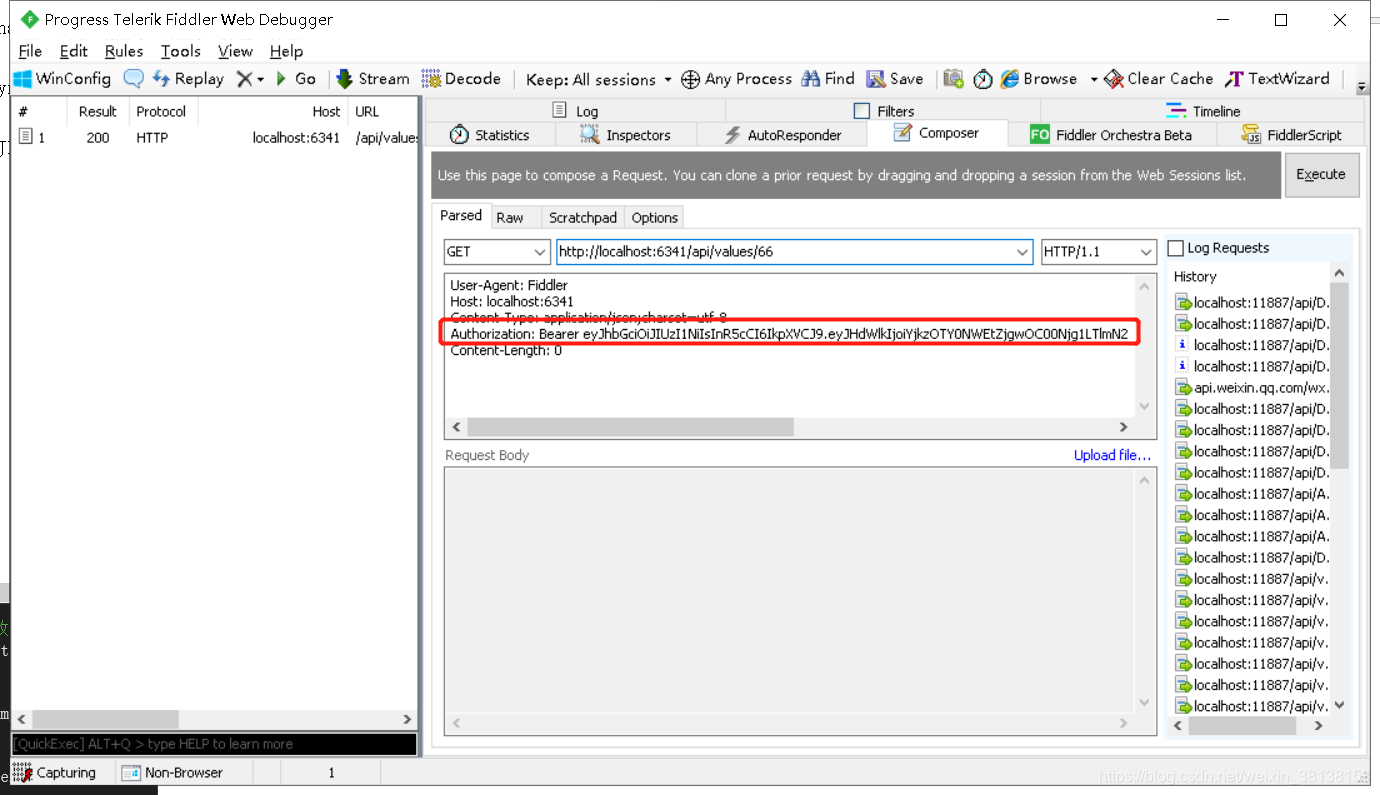1380x795 pixels.
Task: Click the Host: localhost:6341 header line
Action: [x=512, y=301]
